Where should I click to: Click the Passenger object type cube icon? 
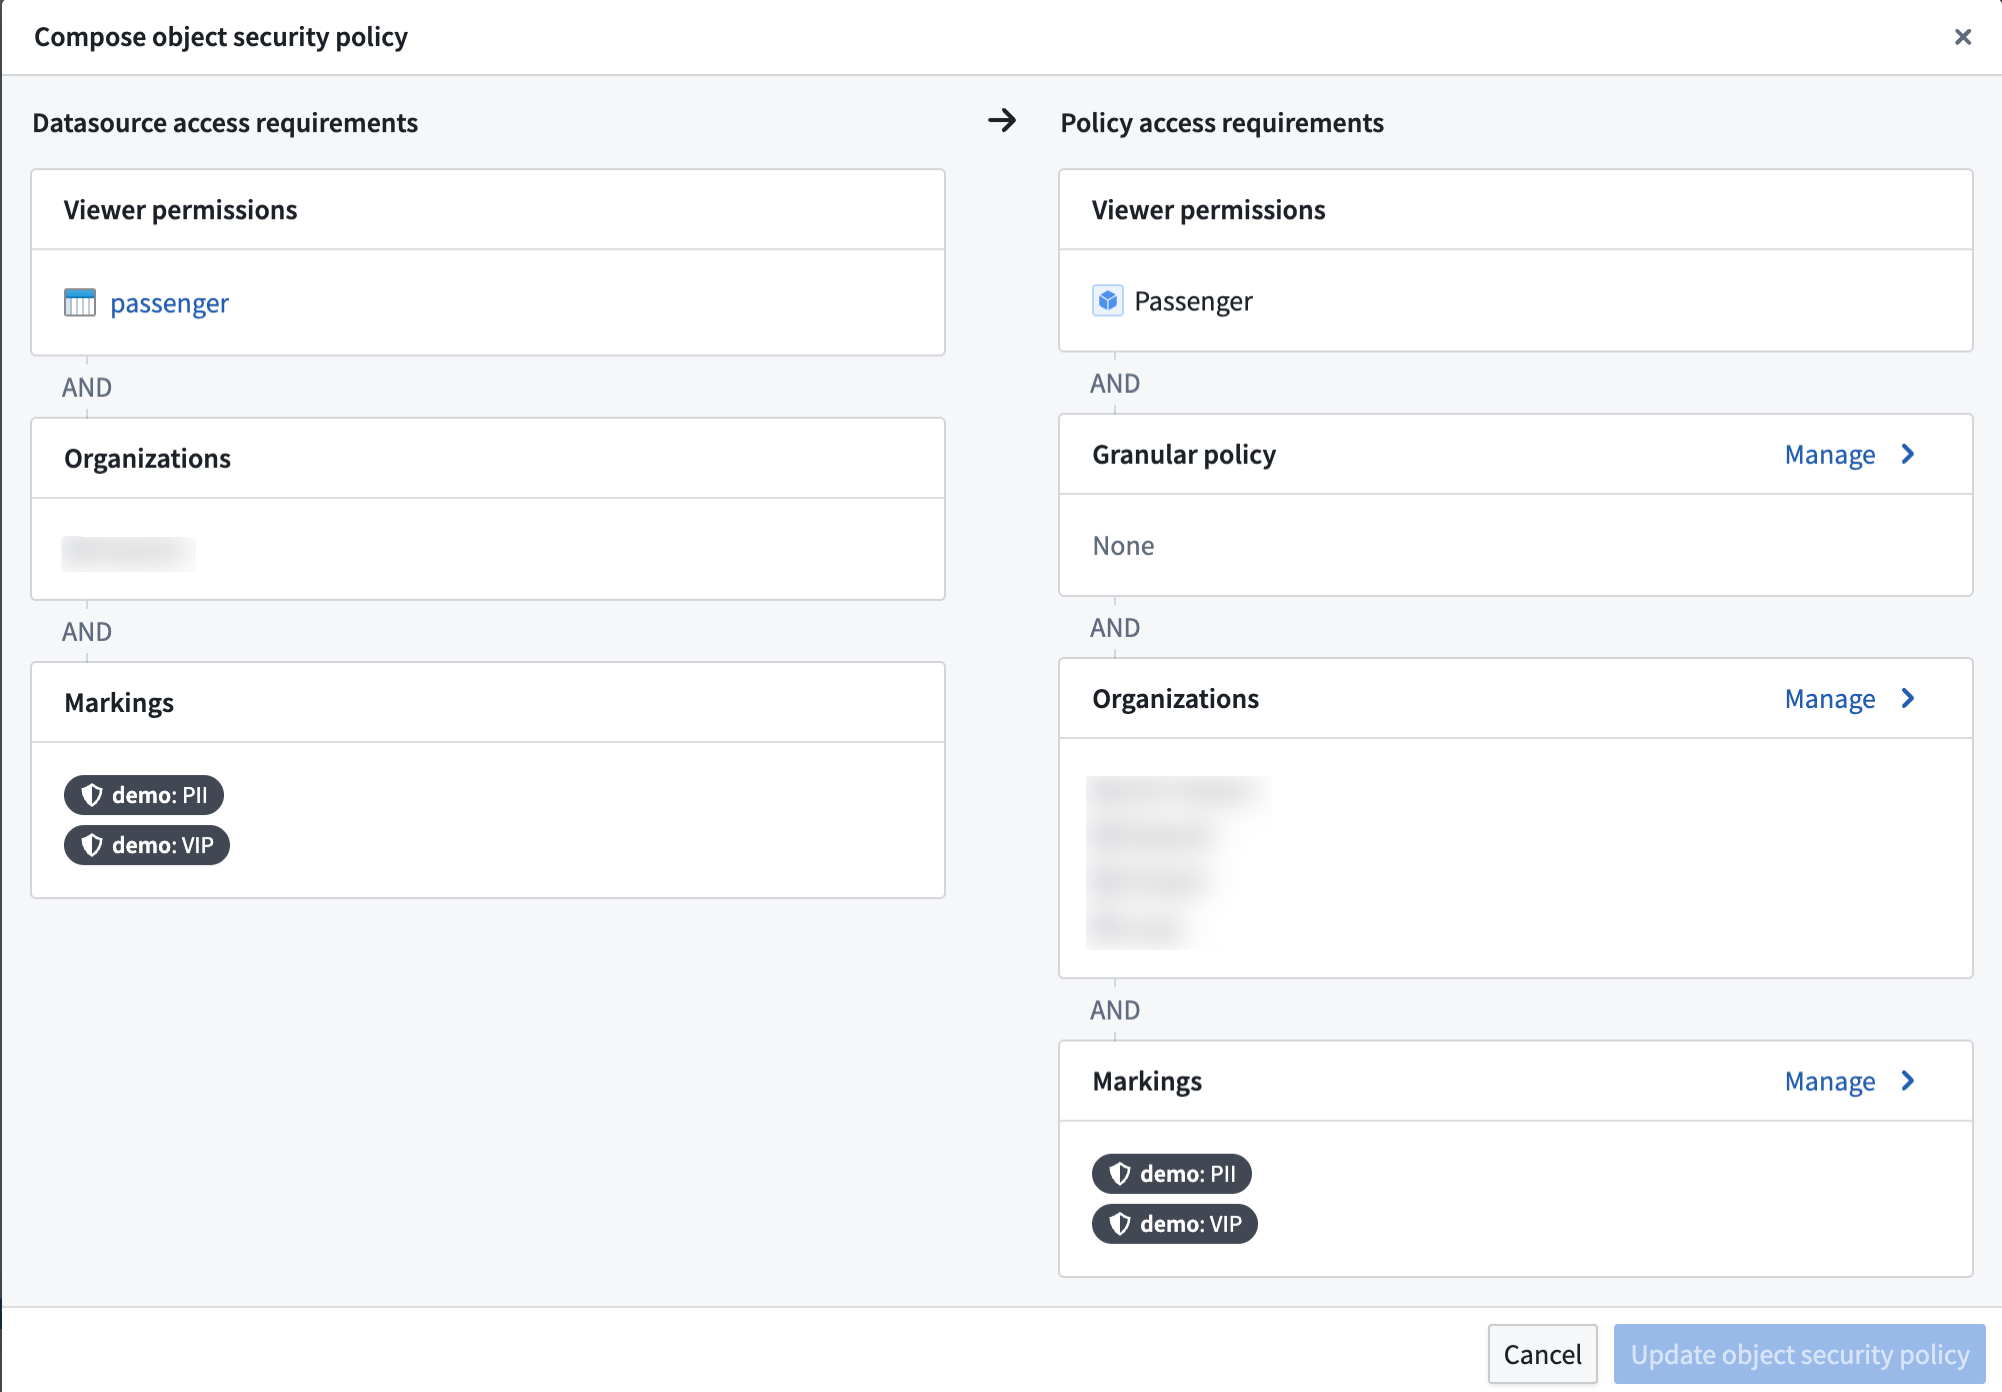click(x=1106, y=300)
